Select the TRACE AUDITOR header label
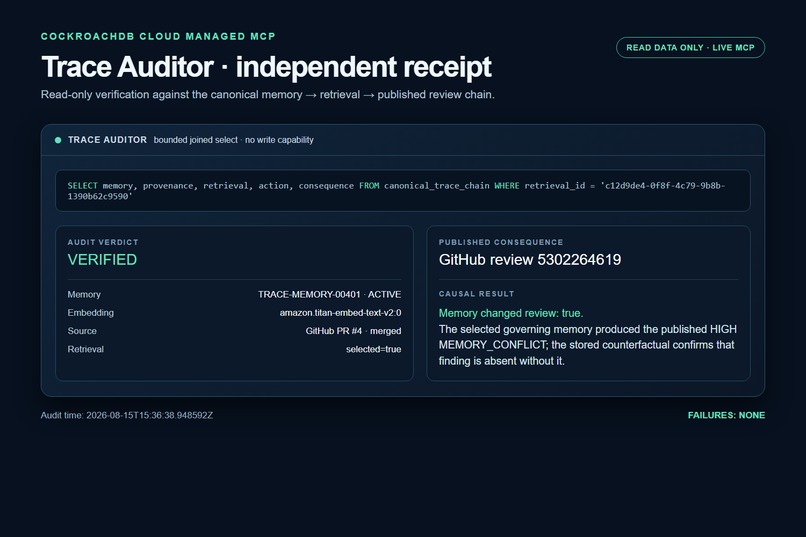Image resolution: width=806 pixels, height=537 pixels. tap(107, 140)
